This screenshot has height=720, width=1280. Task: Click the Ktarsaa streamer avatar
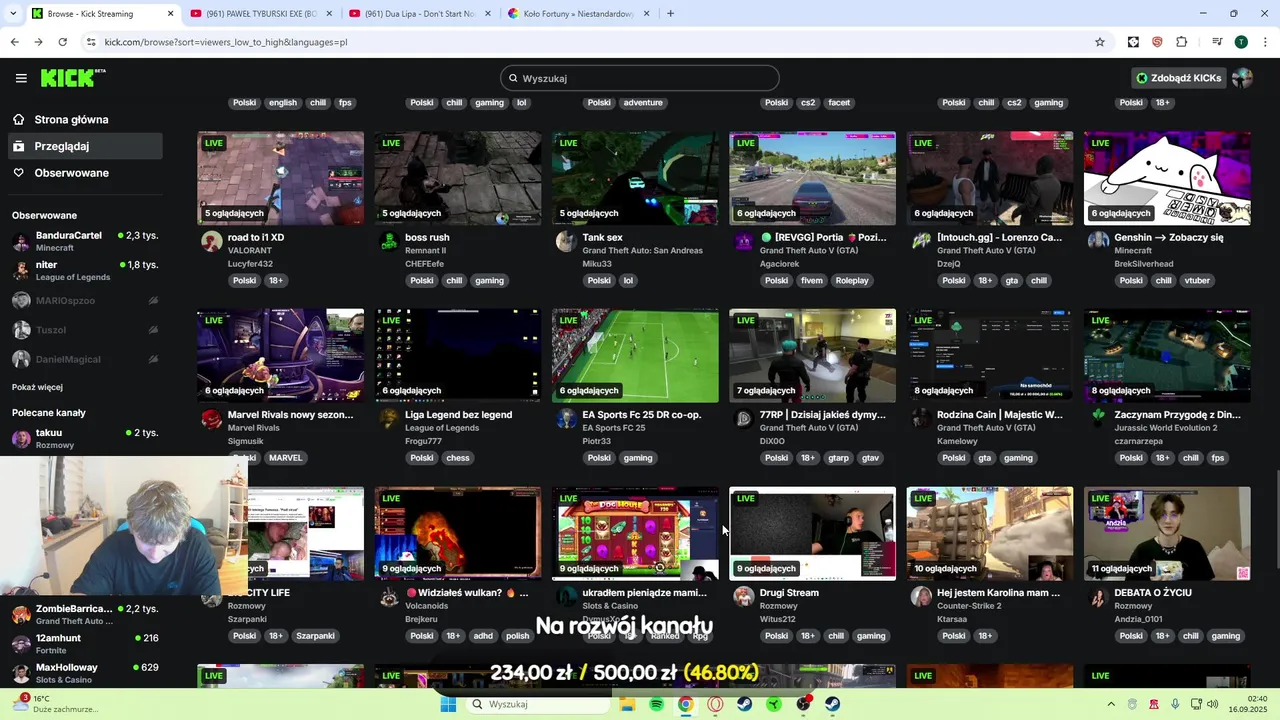pyautogui.click(x=921, y=597)
